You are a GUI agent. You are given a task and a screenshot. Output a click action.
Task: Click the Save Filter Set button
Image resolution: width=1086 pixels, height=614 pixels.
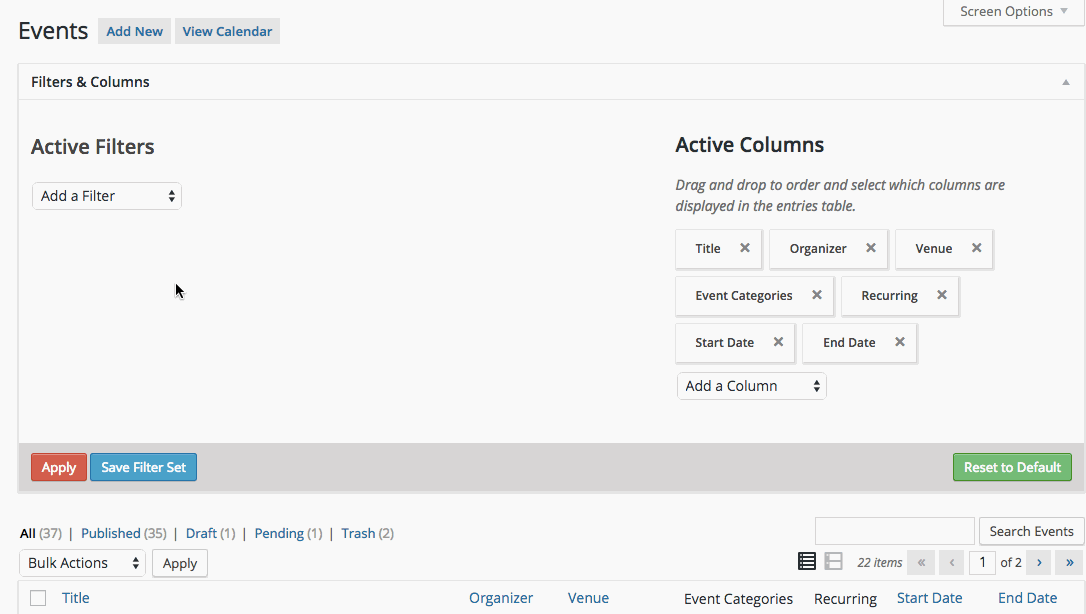coord(143,467)
